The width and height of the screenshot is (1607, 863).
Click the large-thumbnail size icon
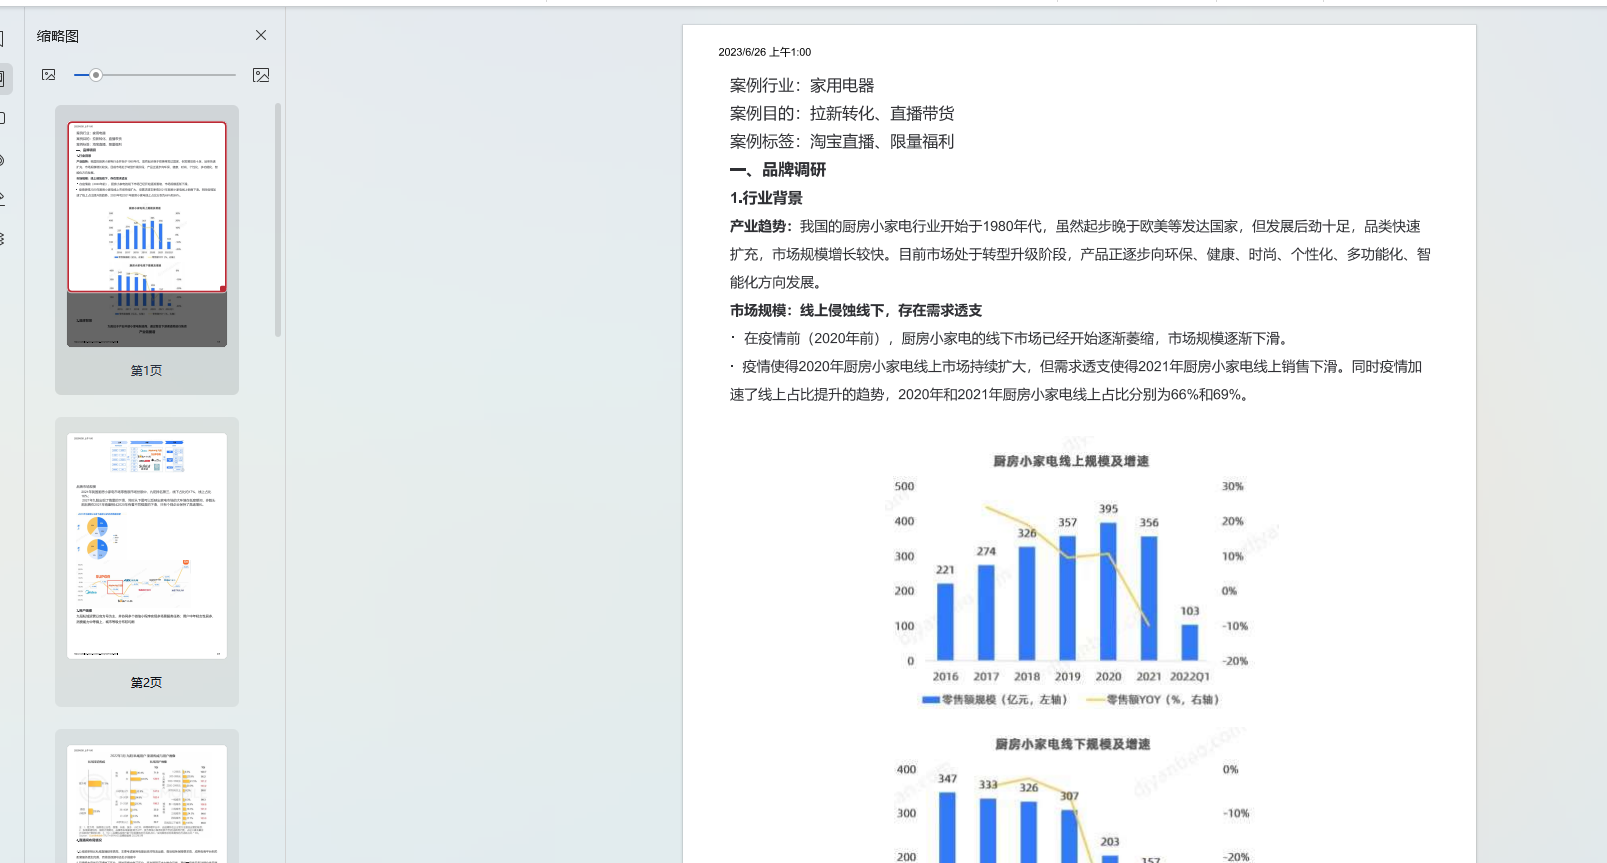tap(261, 75)
